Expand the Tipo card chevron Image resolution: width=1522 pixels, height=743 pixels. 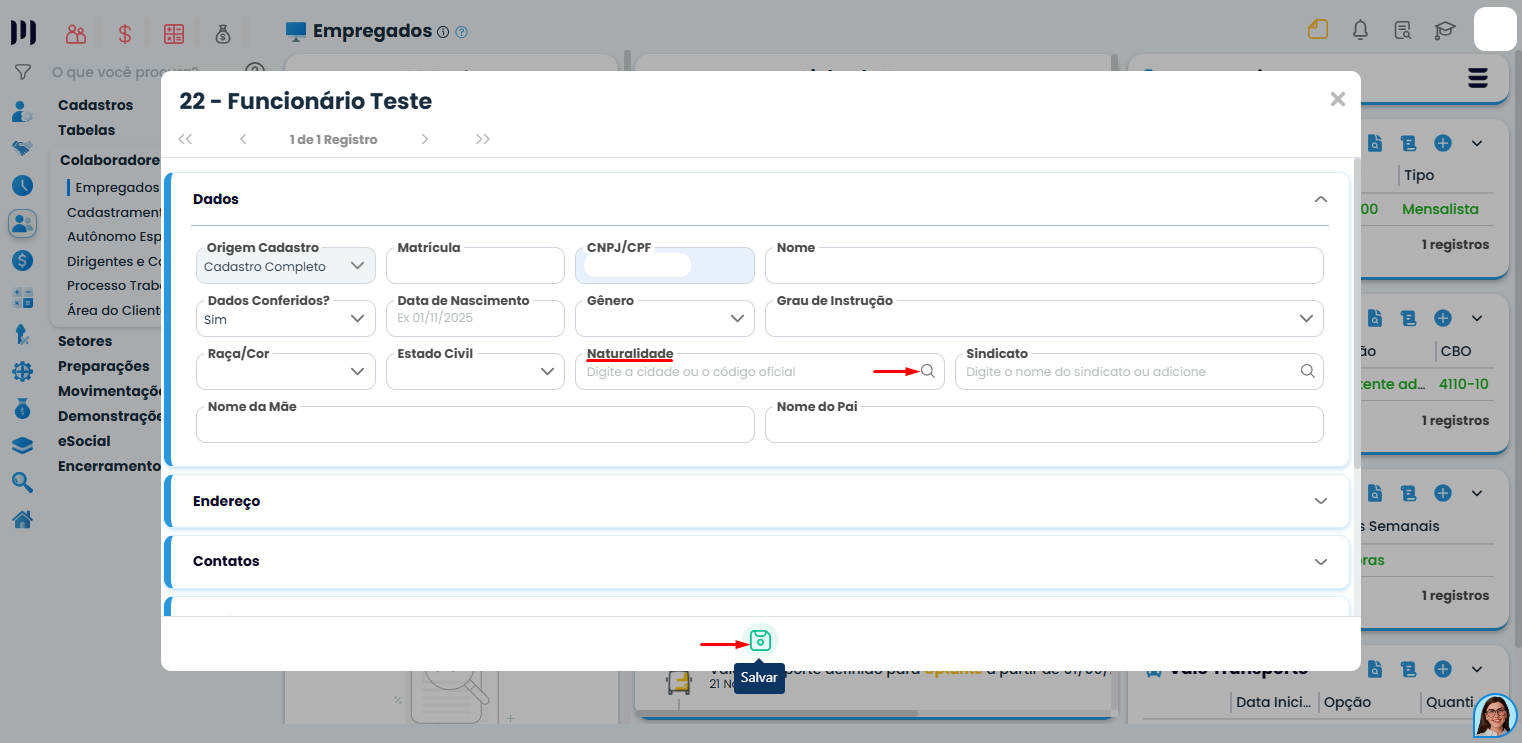click(1477, 143)
